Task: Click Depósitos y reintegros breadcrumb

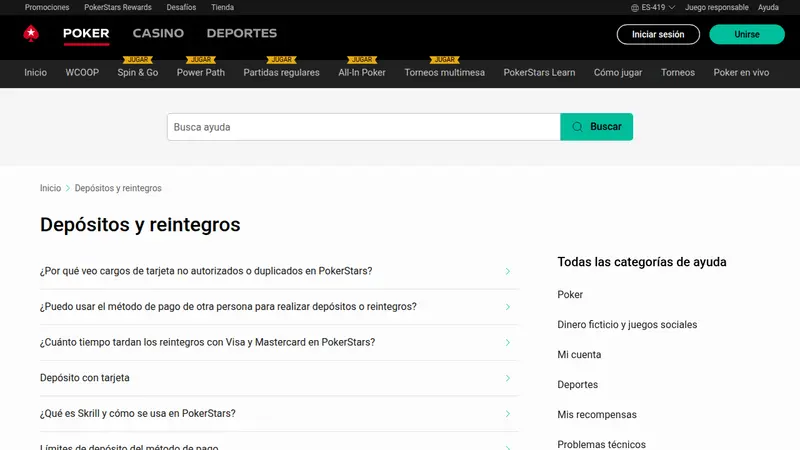Action: coord(118,188)
